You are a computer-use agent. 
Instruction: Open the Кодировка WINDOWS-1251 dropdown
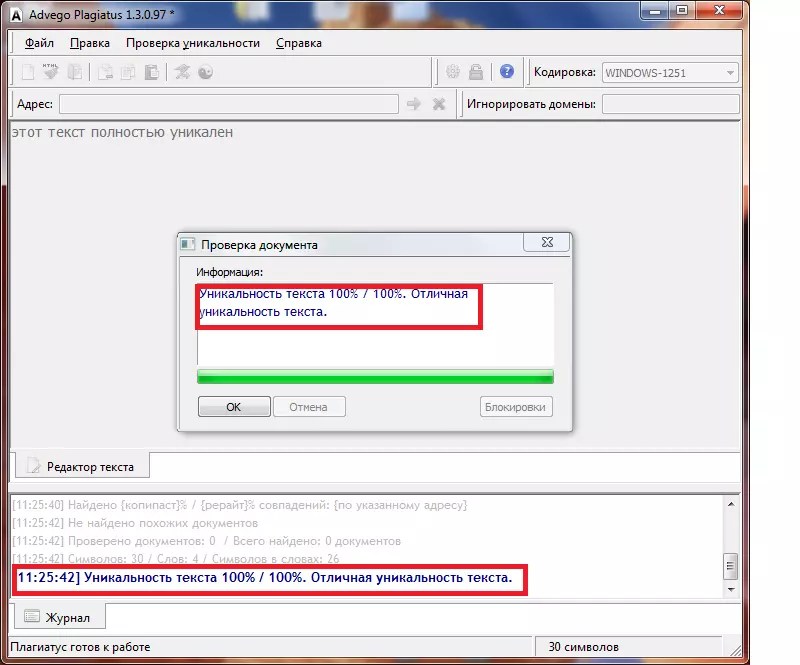[670, 72]
